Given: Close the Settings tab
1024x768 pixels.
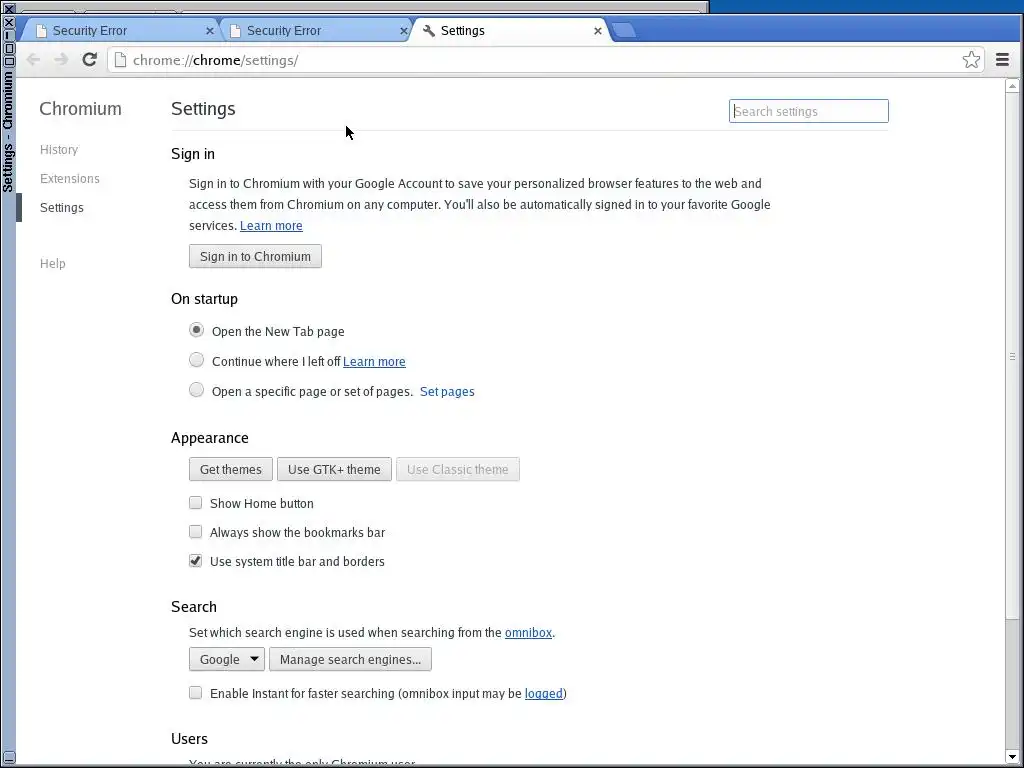Looking at the screenshot, I should [x=598, y=31].
